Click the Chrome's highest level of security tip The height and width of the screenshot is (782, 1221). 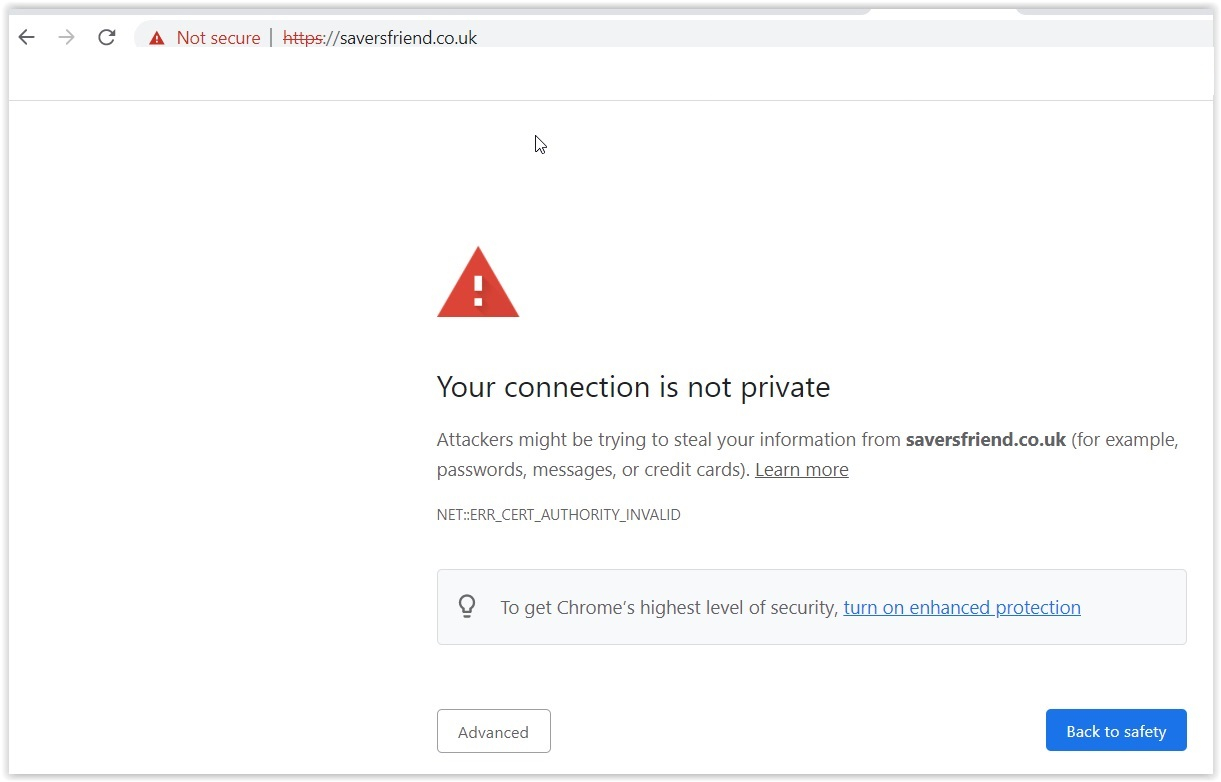[812, 607]
